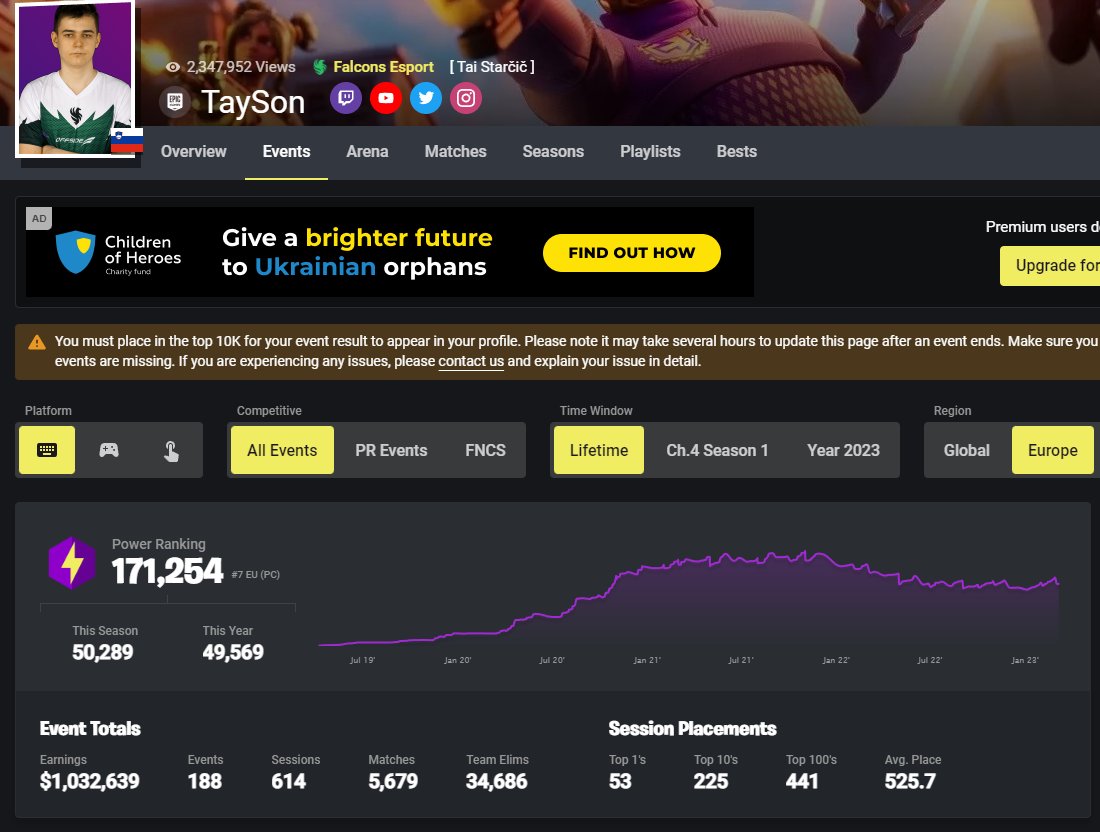View the Playlists tab
1100x832 pixels.
click(650, 152)
